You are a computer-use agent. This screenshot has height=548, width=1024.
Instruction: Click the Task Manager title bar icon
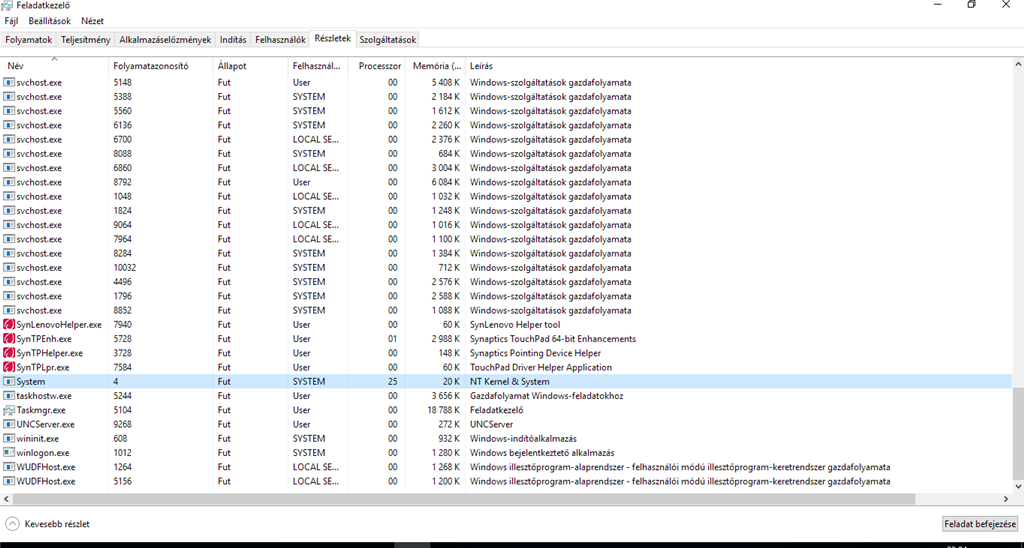8,5
